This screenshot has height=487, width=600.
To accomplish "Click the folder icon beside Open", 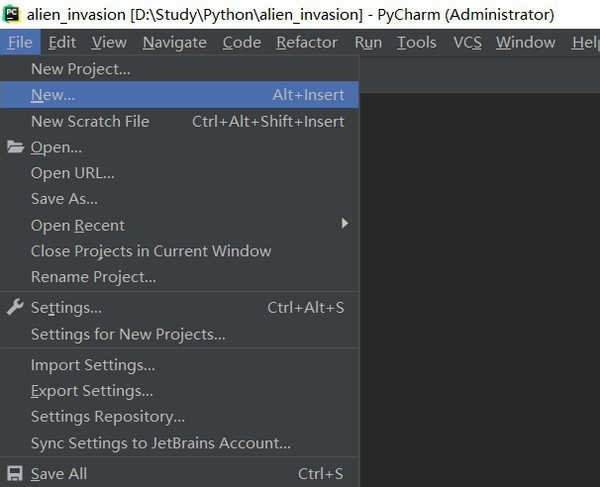I will [x=15, y=147].
